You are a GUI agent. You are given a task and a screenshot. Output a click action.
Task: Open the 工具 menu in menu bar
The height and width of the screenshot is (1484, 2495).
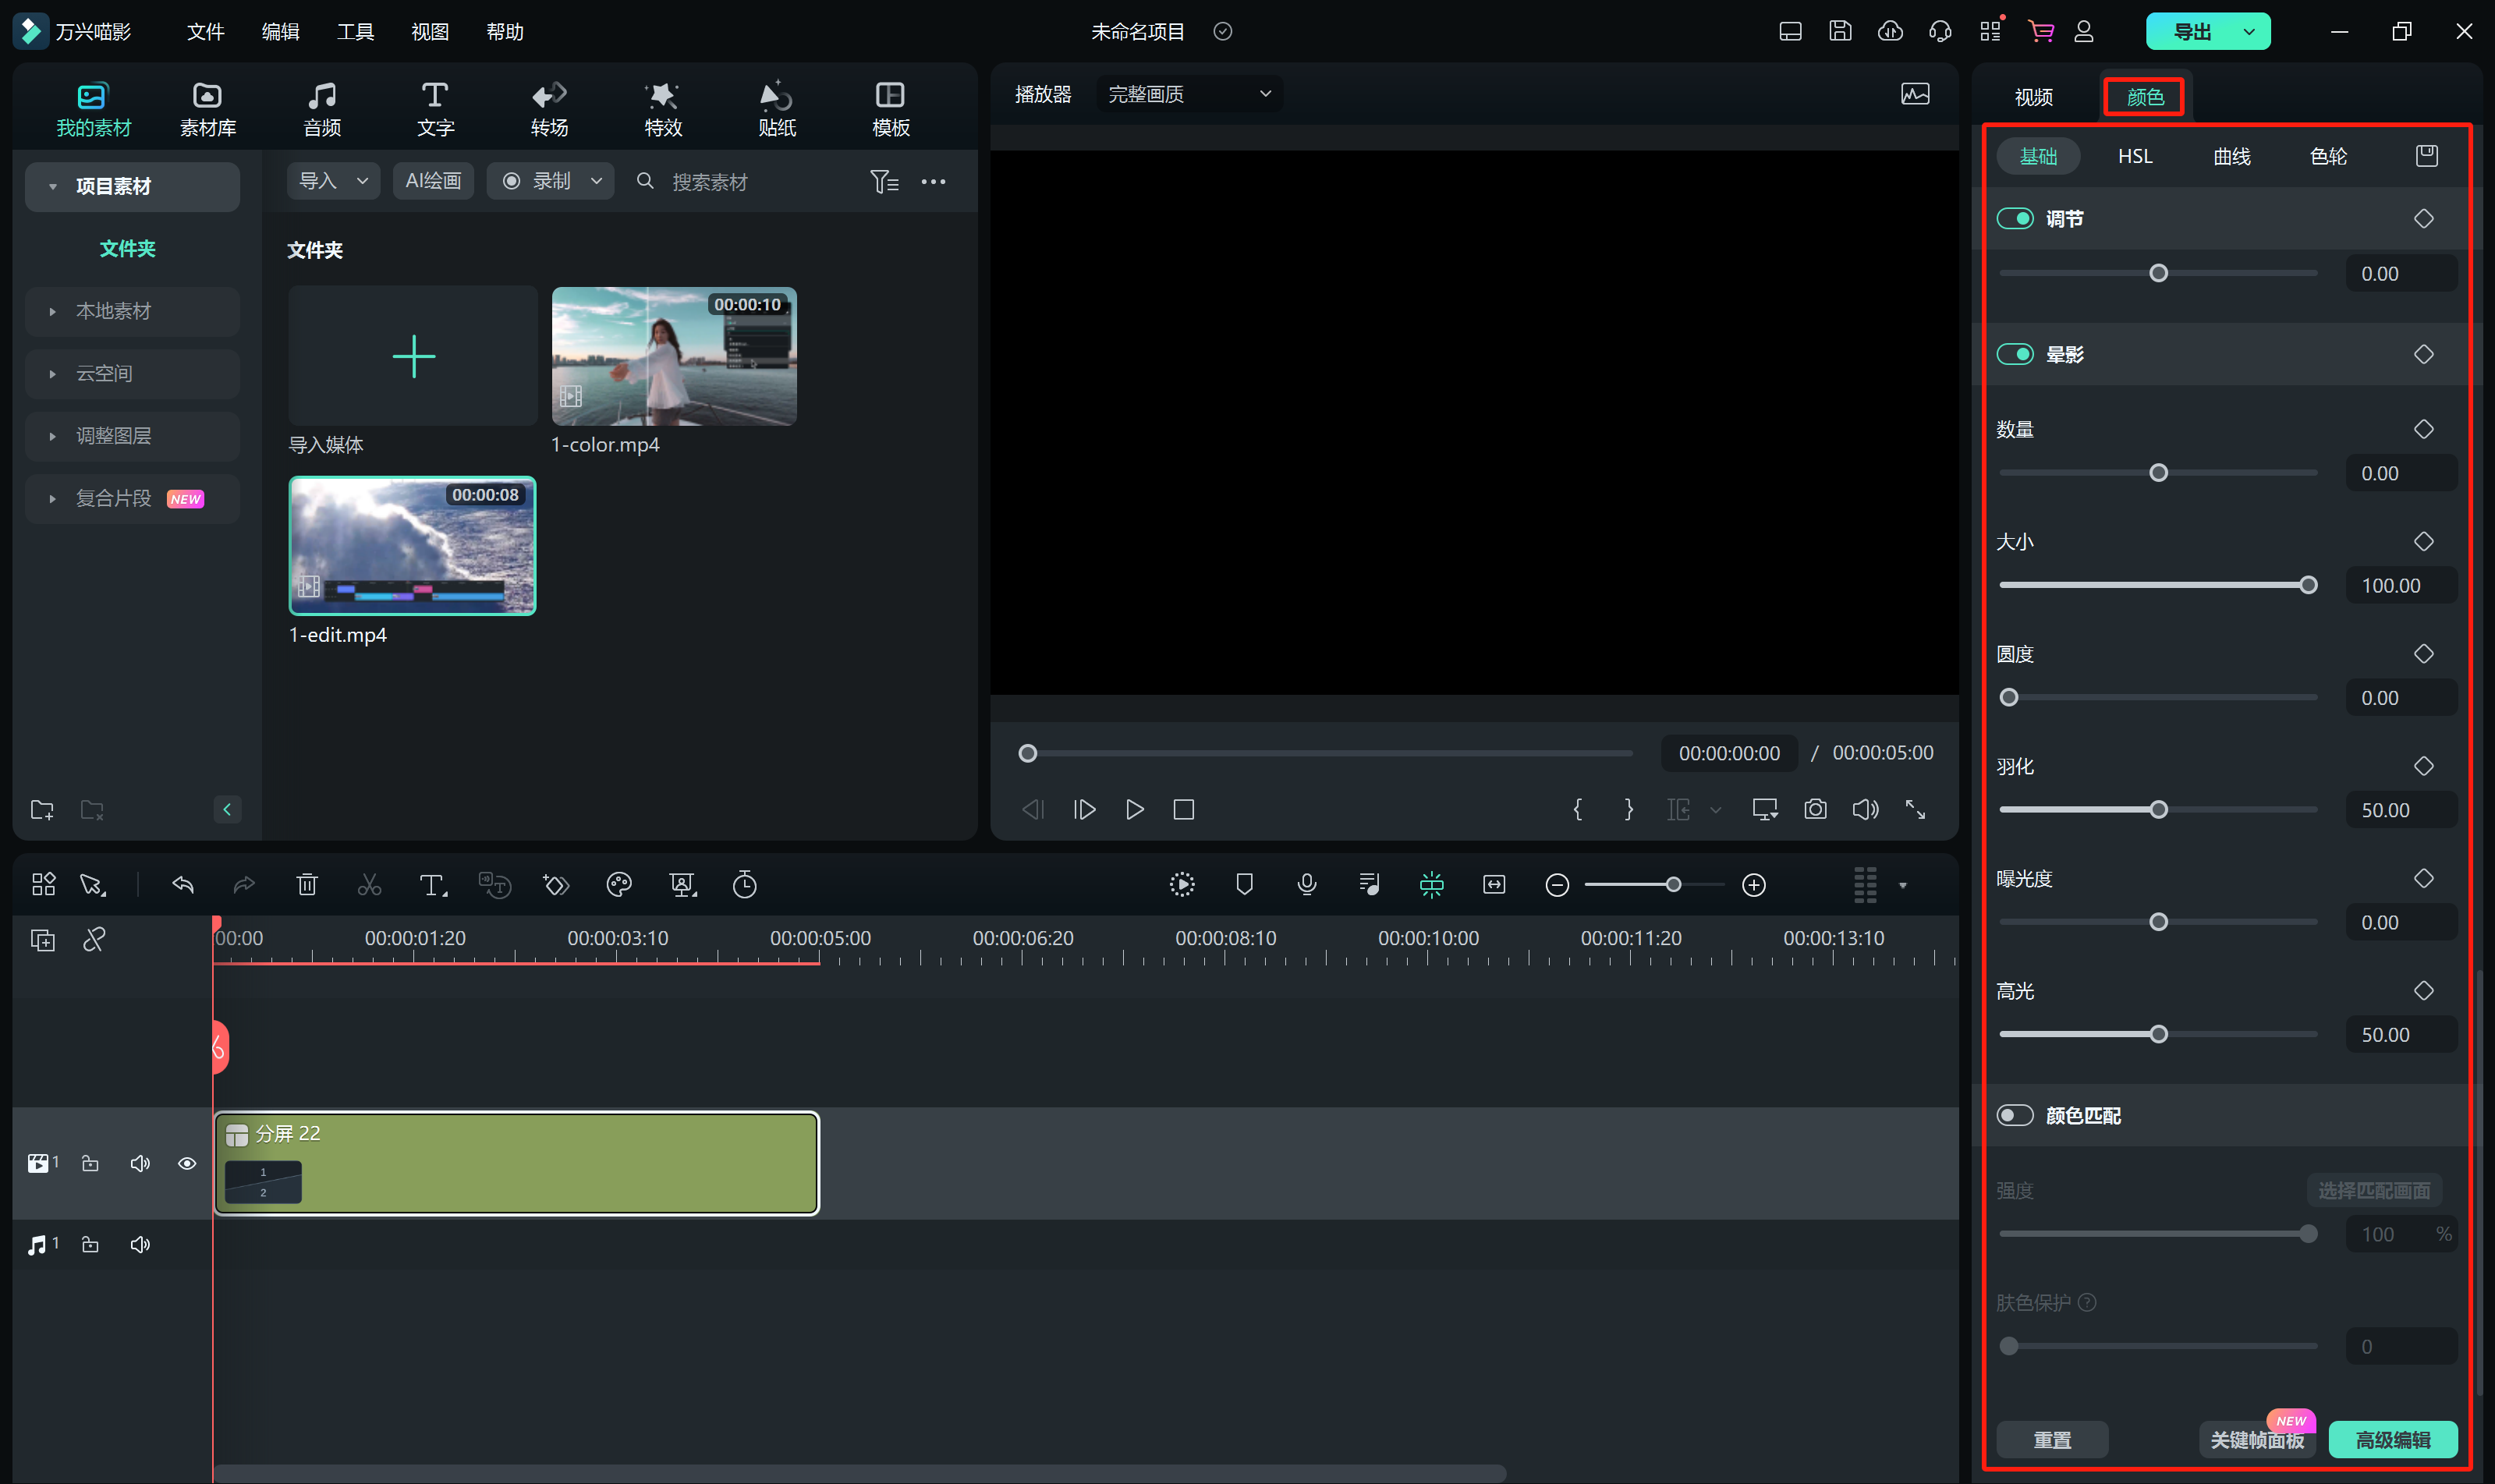click(355, 31)
